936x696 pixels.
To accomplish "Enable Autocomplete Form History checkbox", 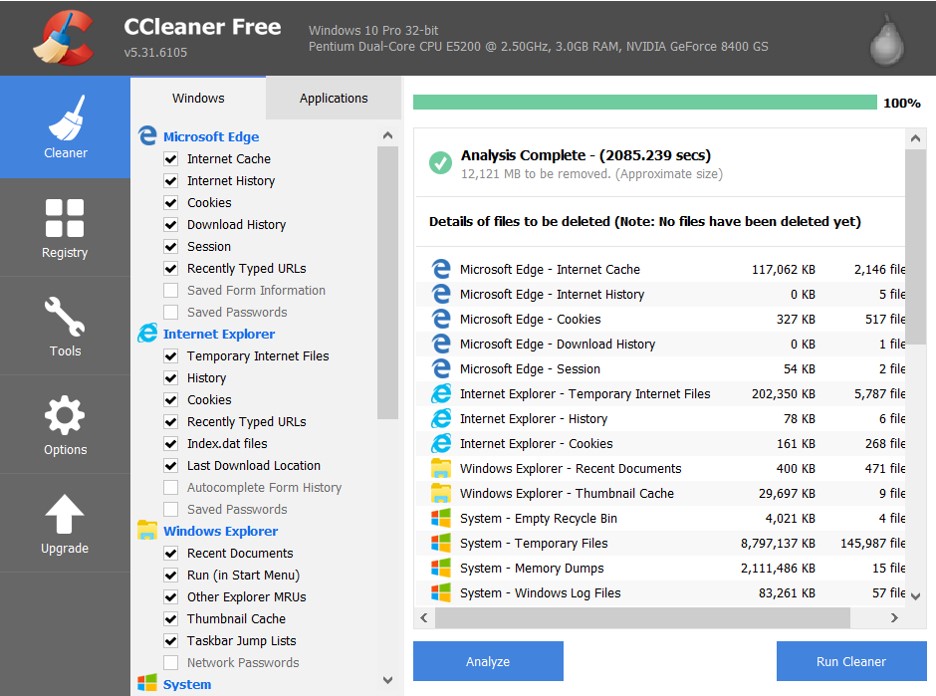I will coord(171,488).
